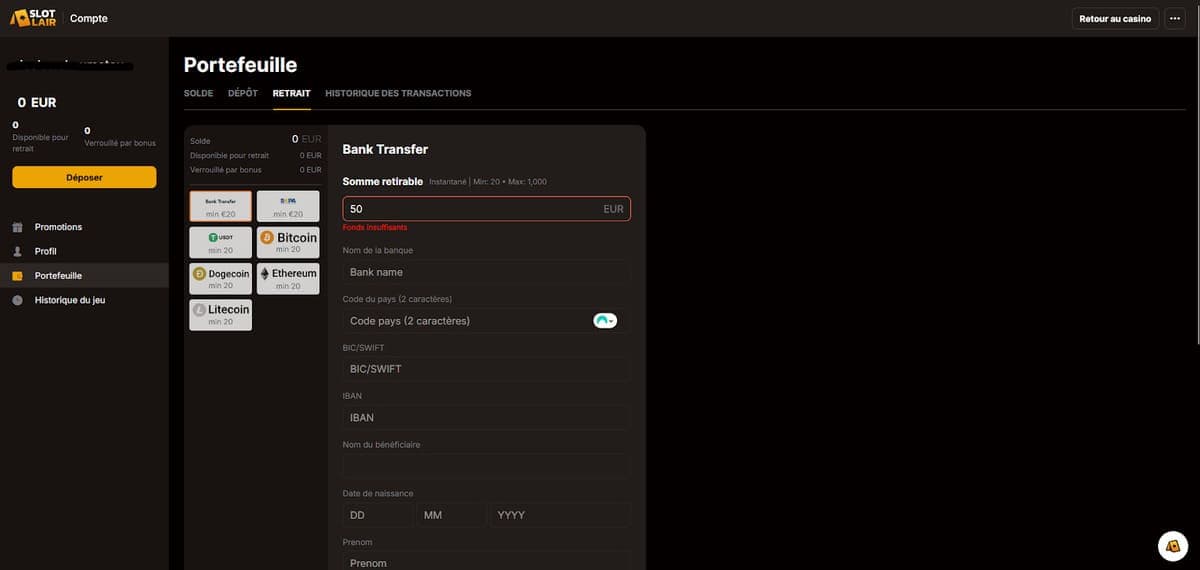Screen dimensions: 1200x570
Task: Pick Litecoin withdrawal method
Action: click(x=220, y=314)
